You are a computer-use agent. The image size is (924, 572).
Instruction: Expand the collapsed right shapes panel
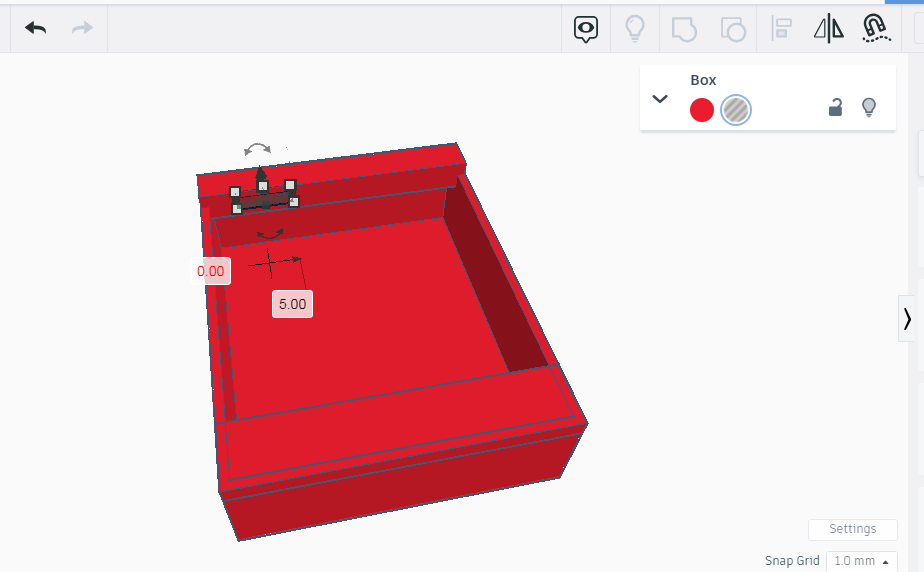pyautogui.click(x=906, y=319)
